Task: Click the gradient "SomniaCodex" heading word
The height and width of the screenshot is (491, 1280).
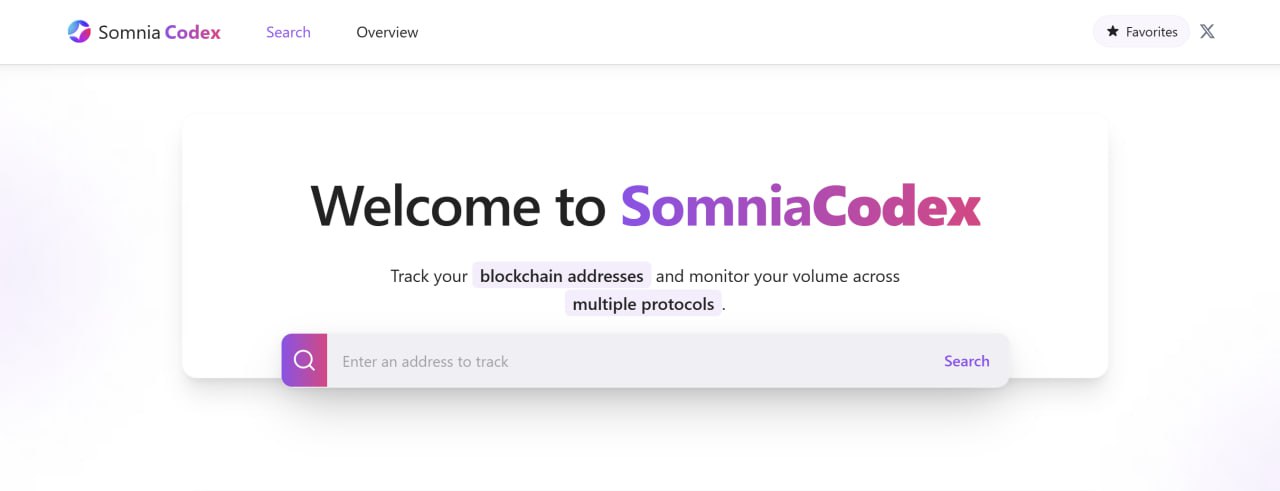Action: point(801,206)
